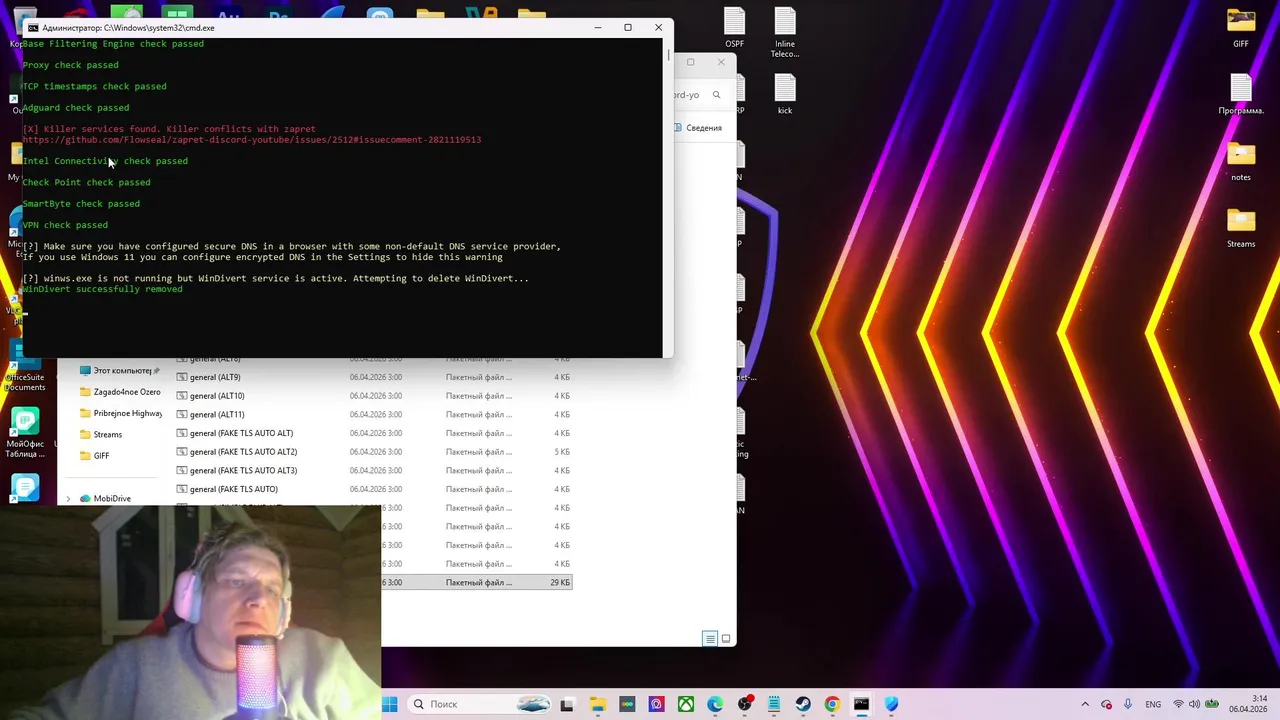
Task: Open the Xbox app in the taskbar
Action: 685,704
